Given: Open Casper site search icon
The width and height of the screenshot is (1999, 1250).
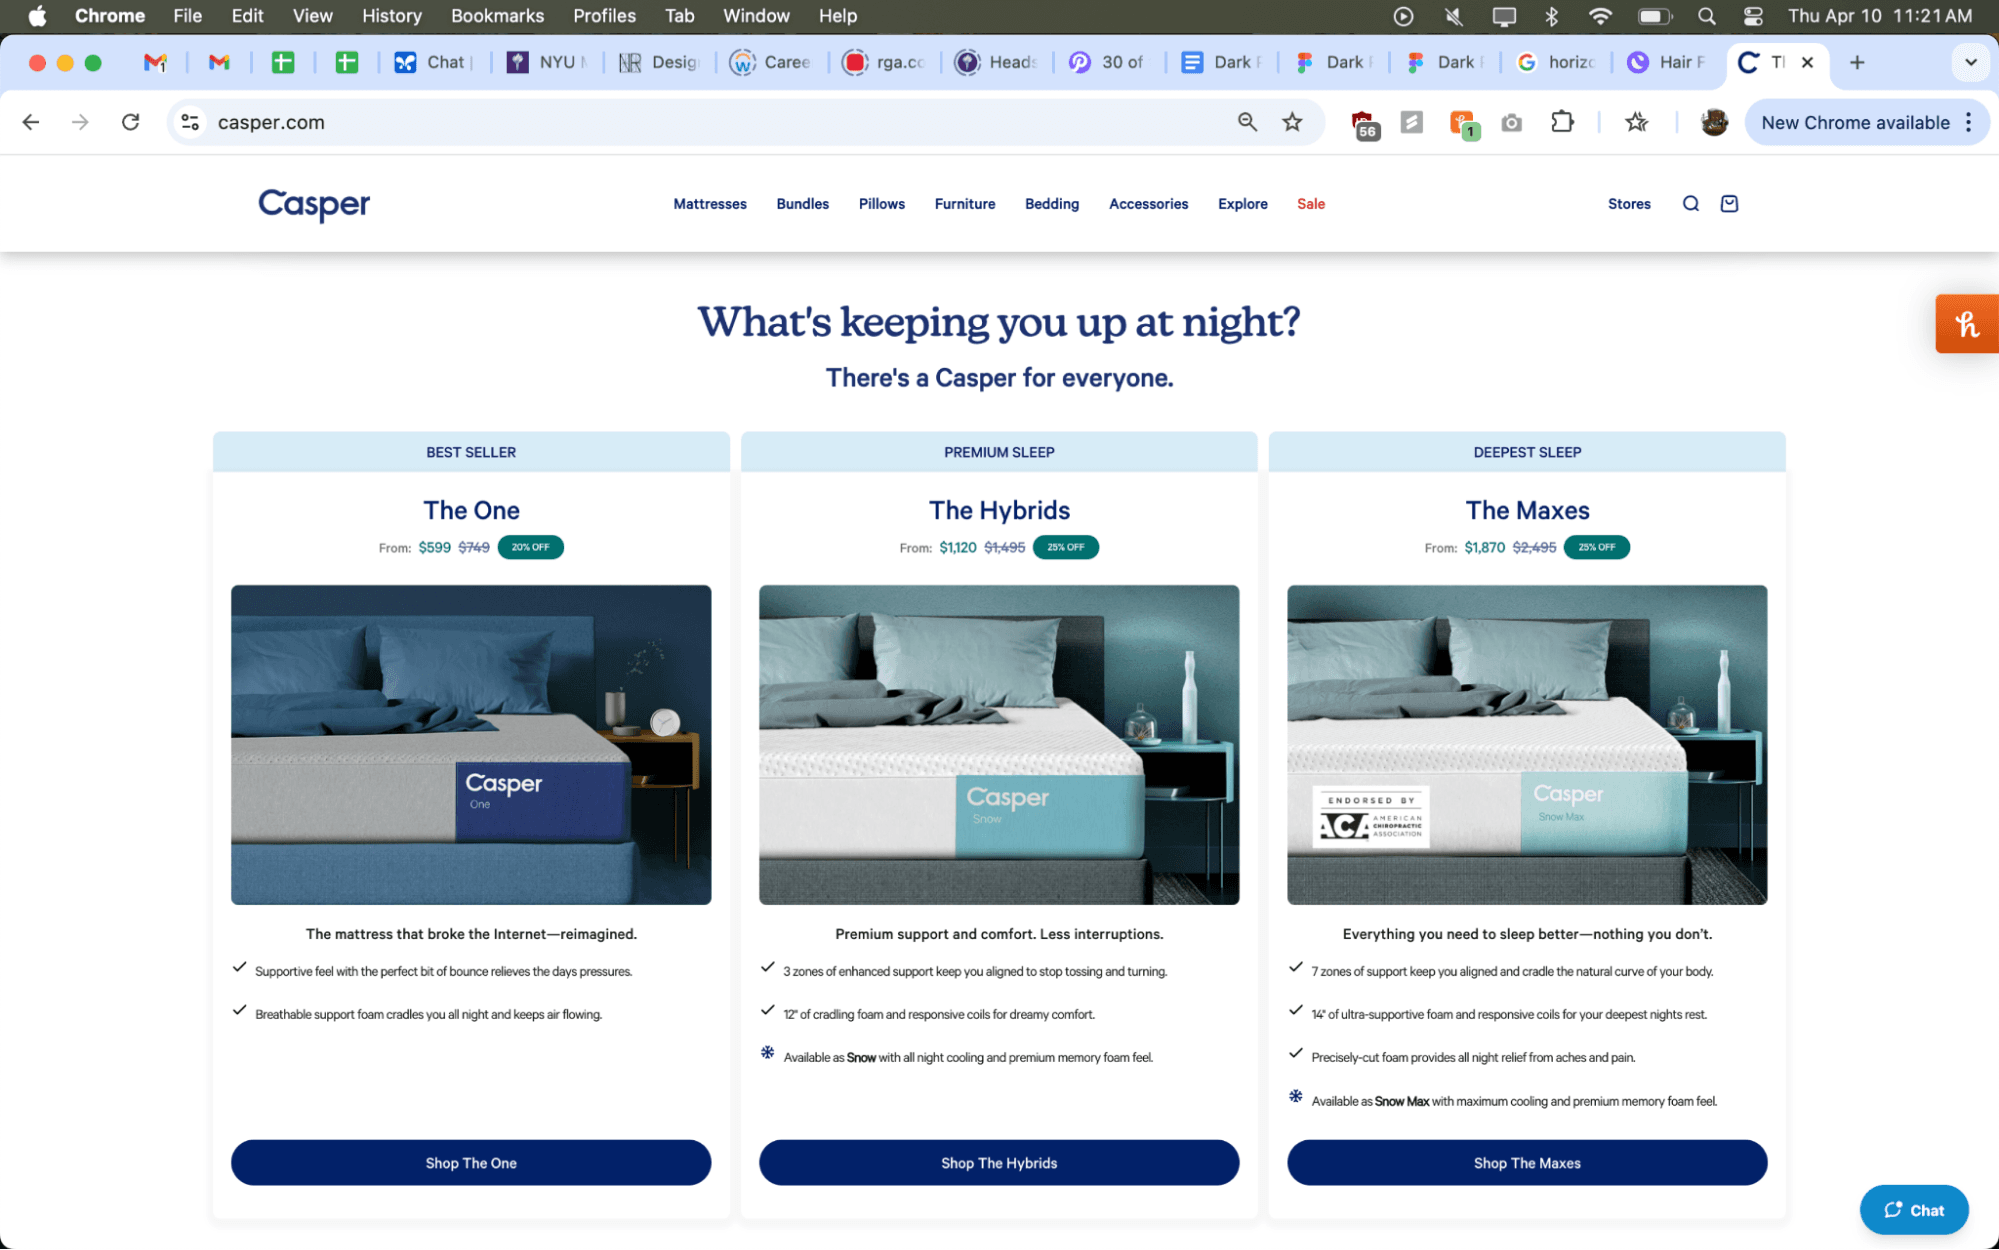Looking at the screenshot, I should click(x=1690, y=204).
